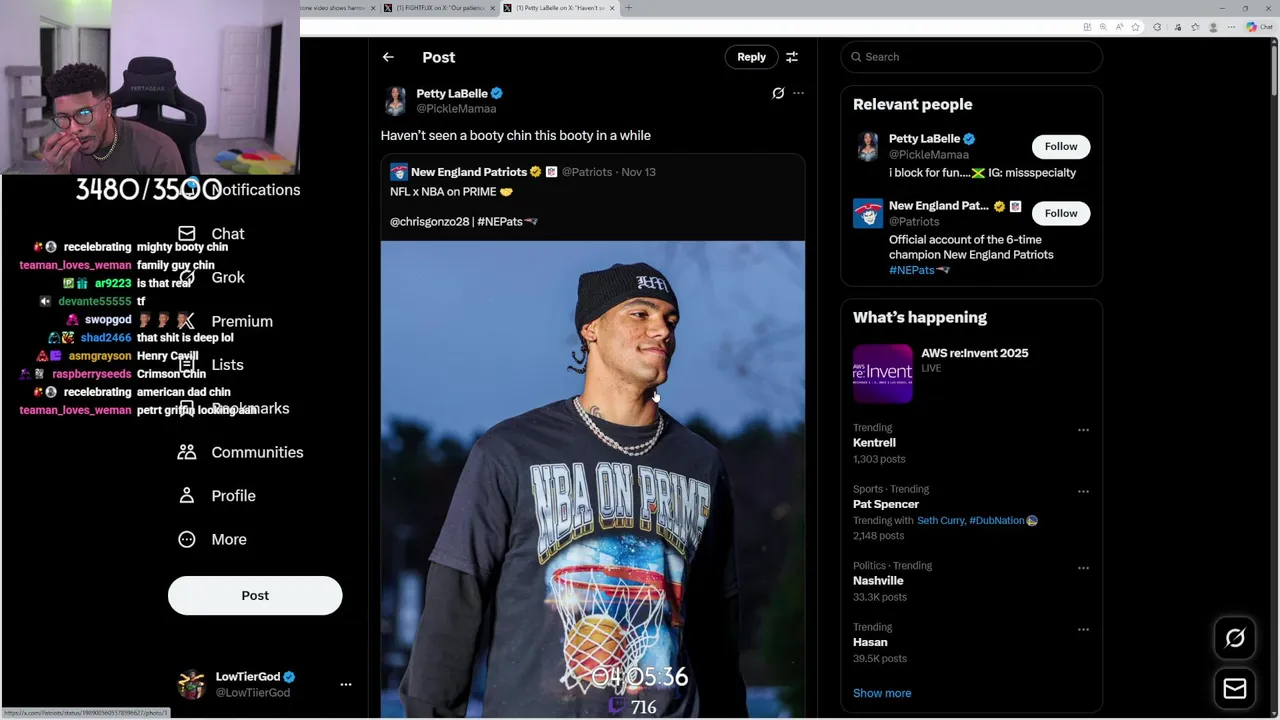Click the @PickleMamaa handle in the post header
Image resolution: width=1280 pixels, height=720 pixels.
click(456, 108)
